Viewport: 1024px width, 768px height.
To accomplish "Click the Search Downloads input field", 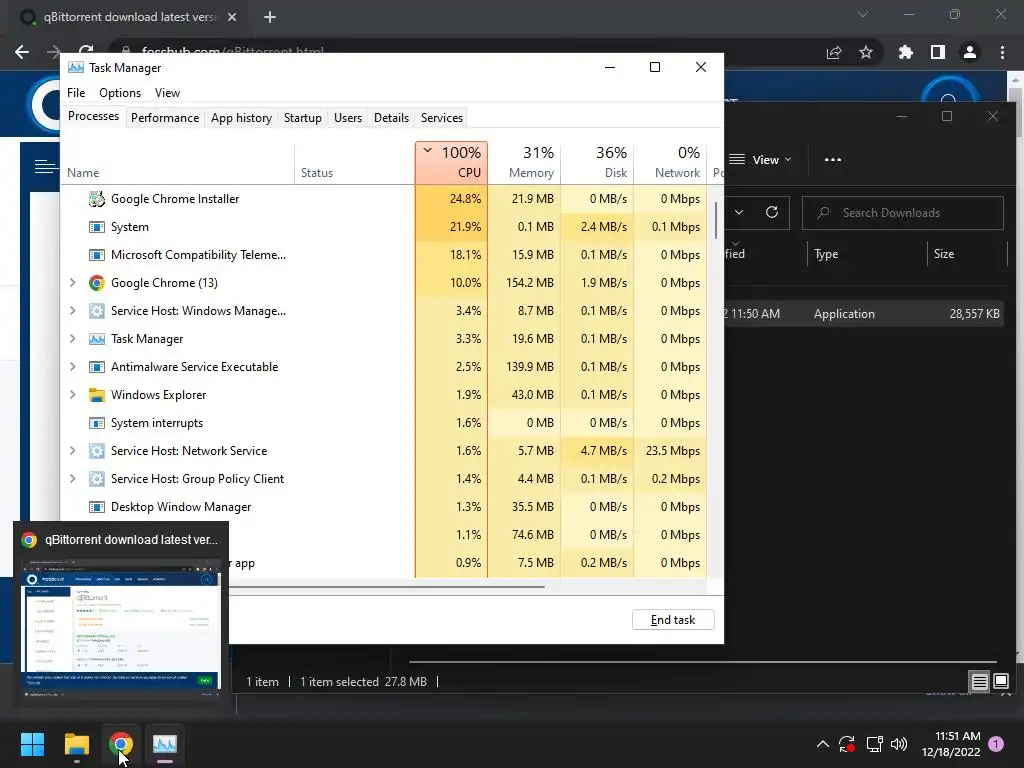I will (903, 213).
